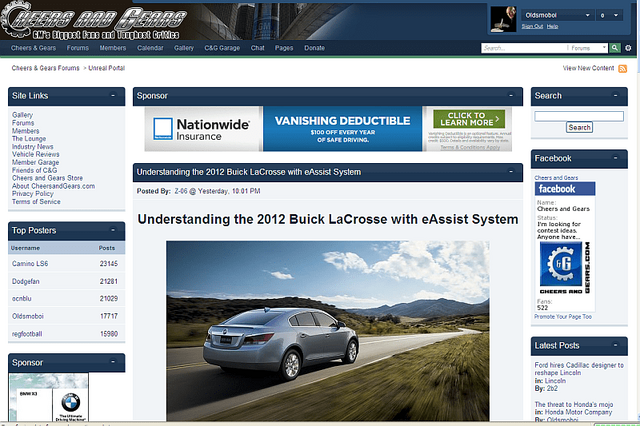Open the Lincoln forum link
640x426 pixels.
(555, 381)
